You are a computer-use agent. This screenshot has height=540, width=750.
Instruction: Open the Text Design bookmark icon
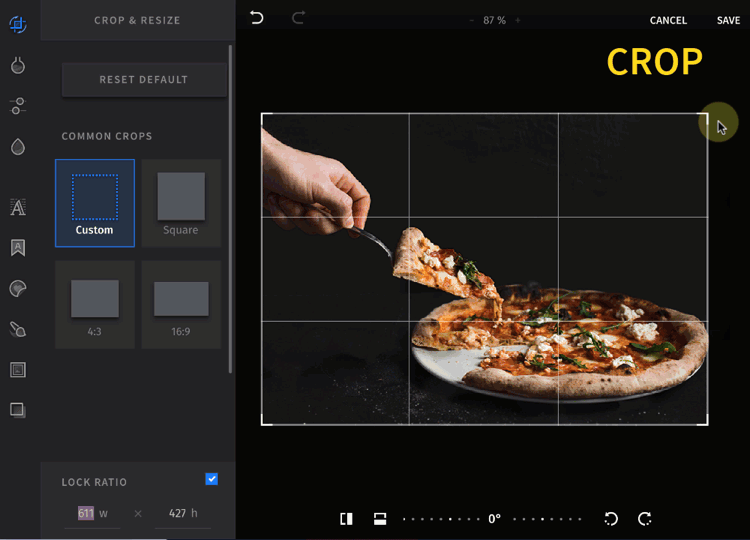tap(18, 248)
